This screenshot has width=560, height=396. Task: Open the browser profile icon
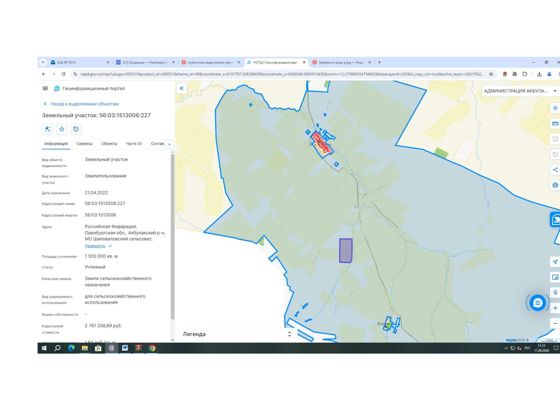549,74
